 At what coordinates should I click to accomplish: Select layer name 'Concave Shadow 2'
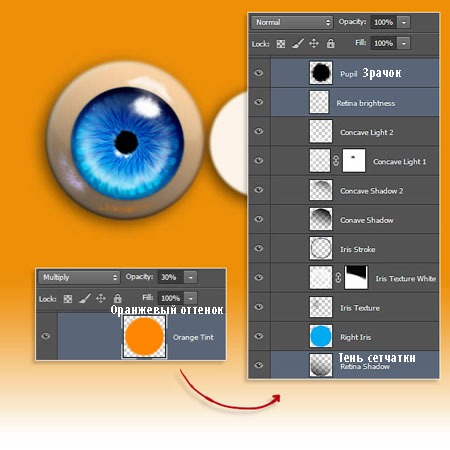[x=372, y=191]
